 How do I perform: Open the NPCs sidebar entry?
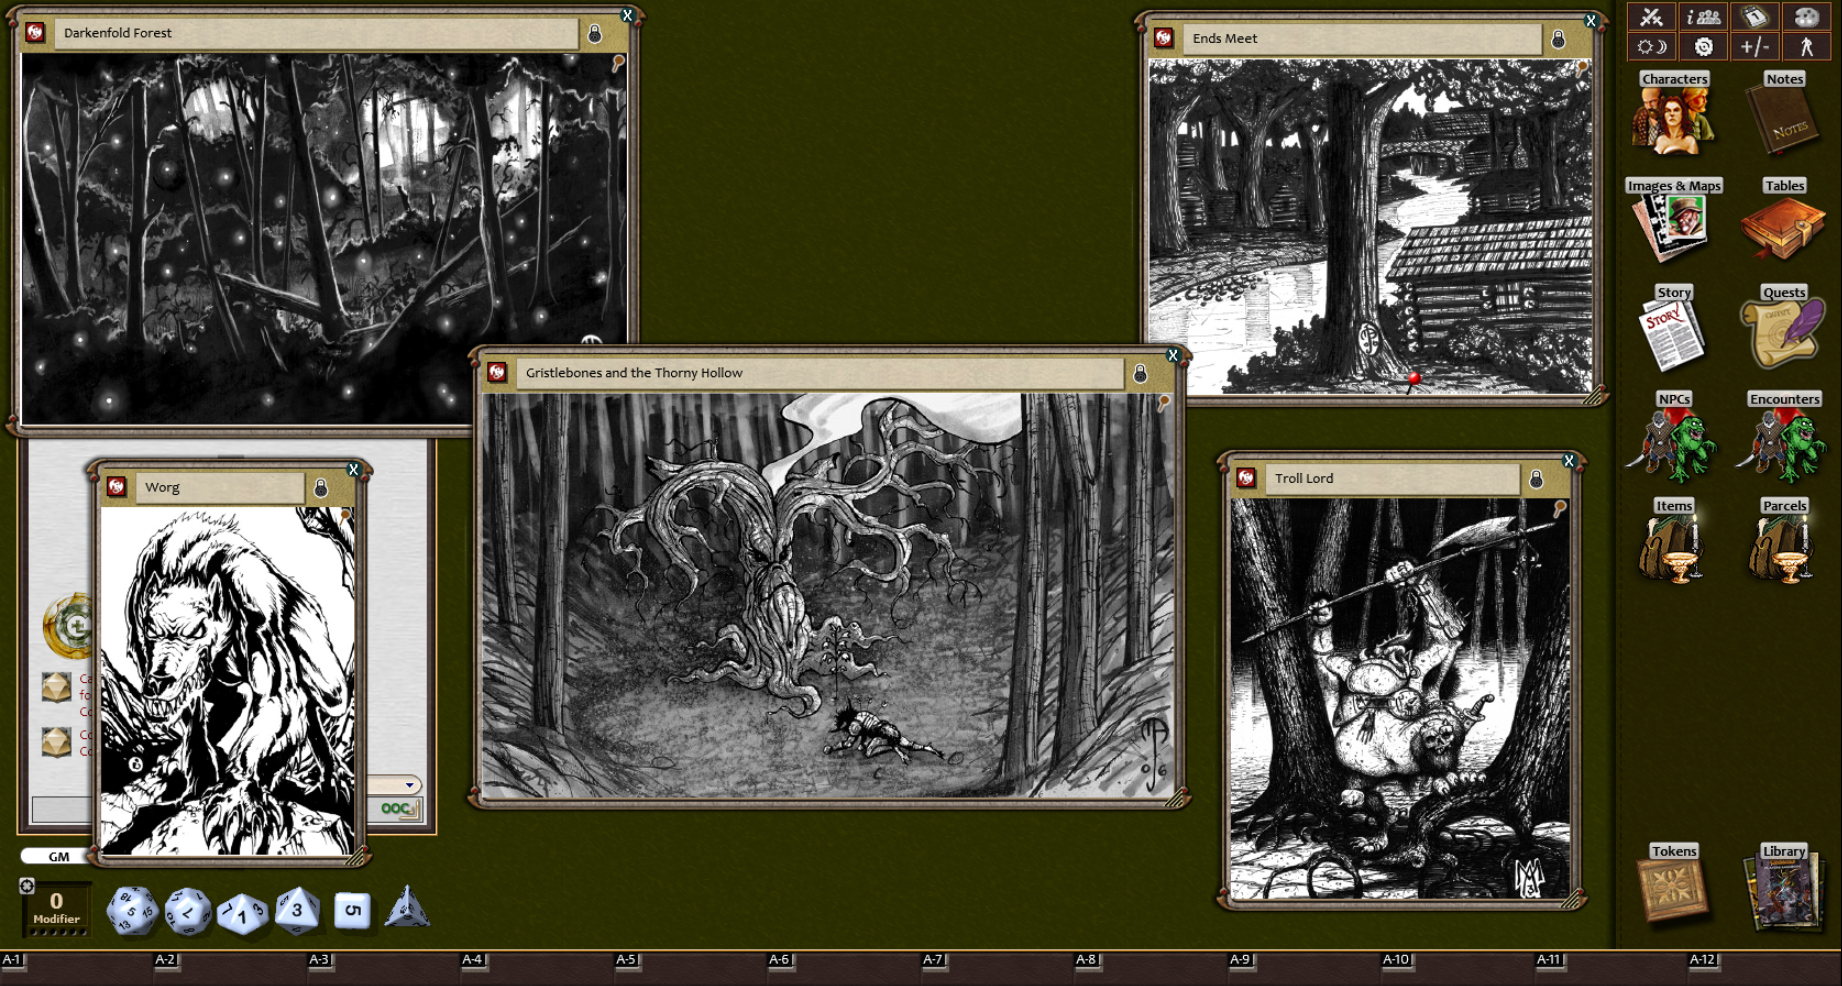click(1671, 440)
